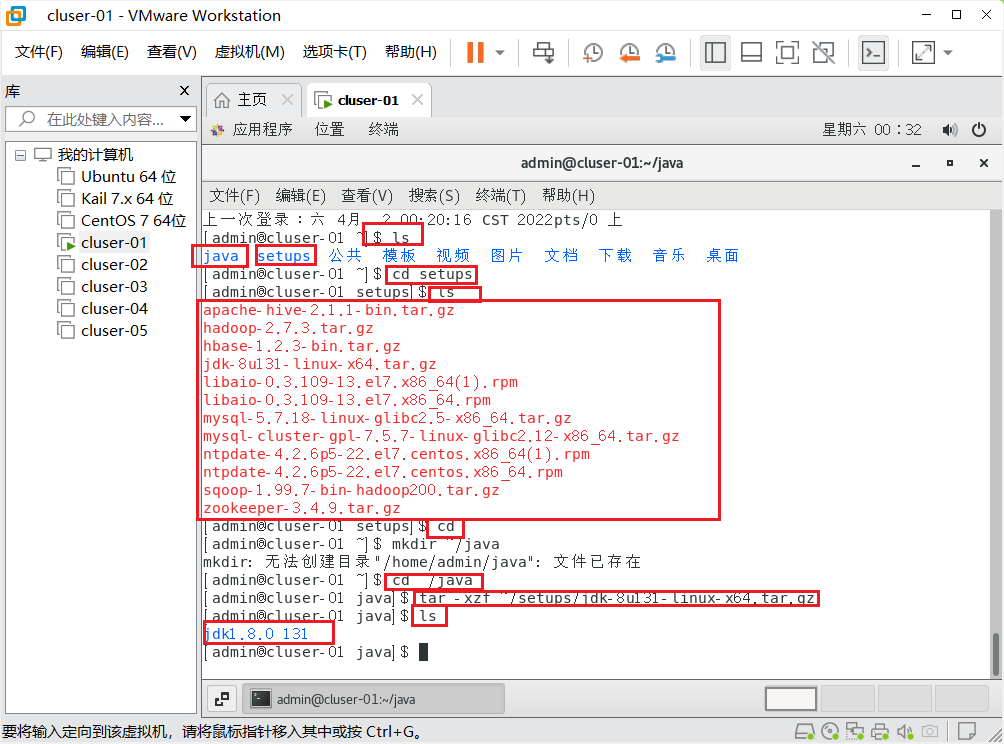
Task: Open the guest 位置 menu
Action: [x=330, y=130]
